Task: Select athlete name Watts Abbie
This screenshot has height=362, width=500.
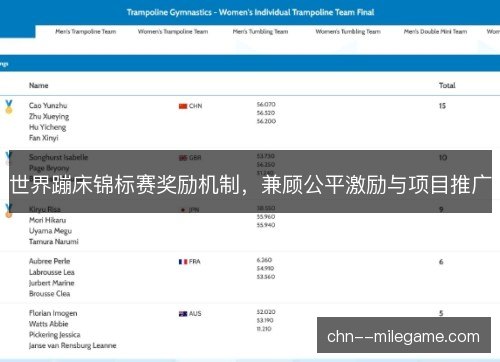Action: 49,324
